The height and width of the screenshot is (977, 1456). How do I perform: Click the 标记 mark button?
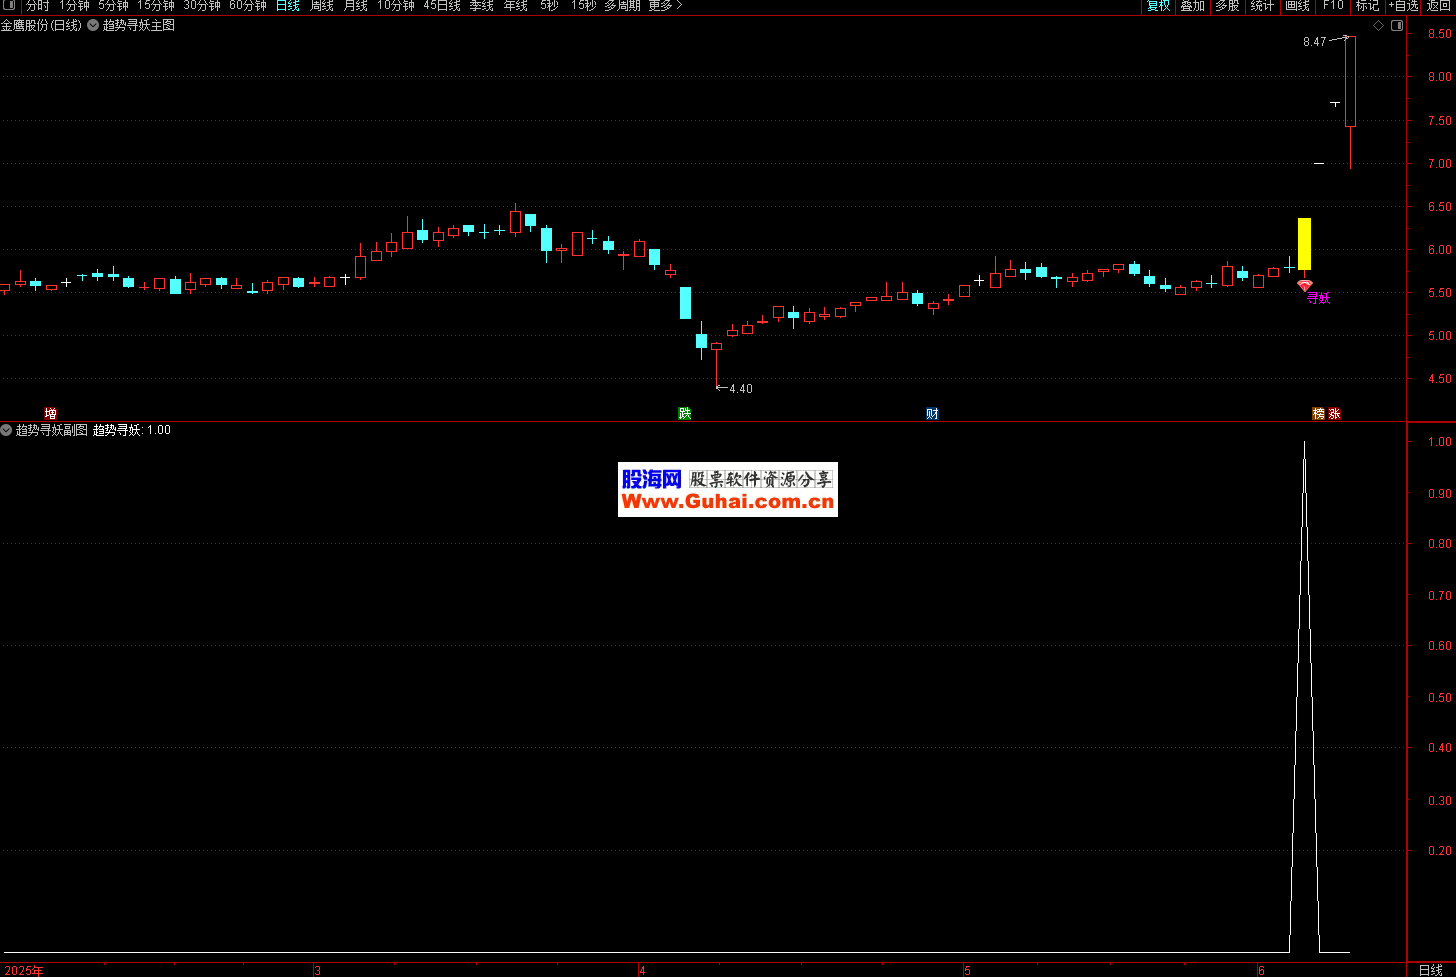[x=1367, y=5]
